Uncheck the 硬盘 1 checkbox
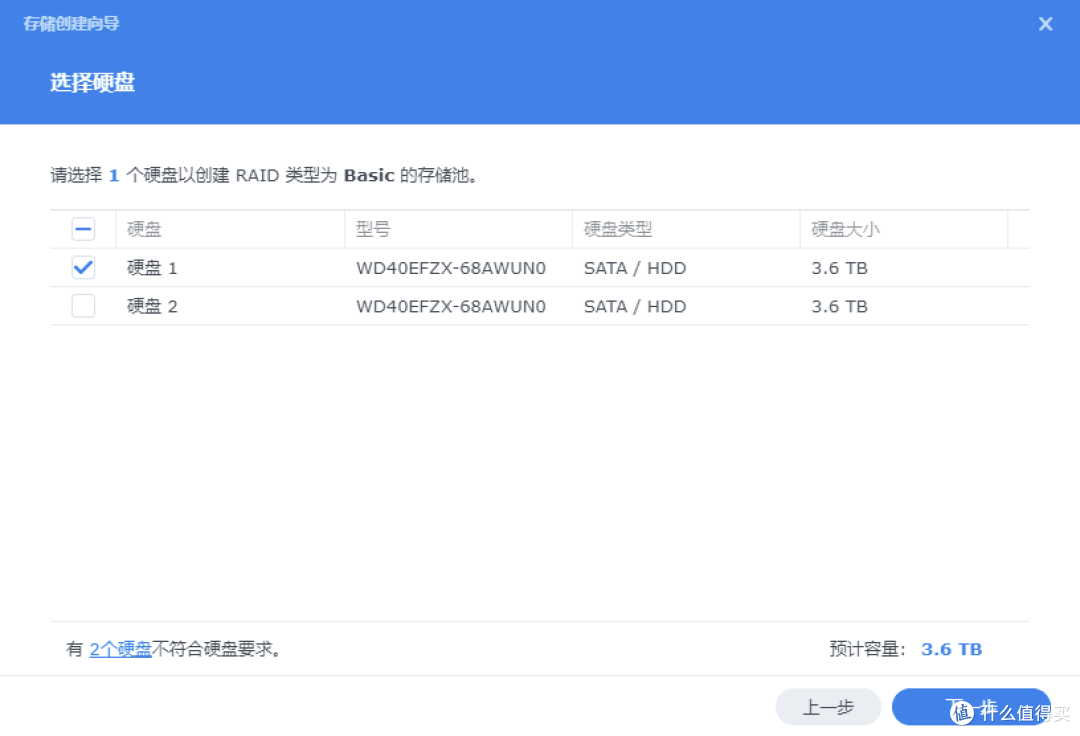Screen dimensions: 1080x736 pyautogui.click(x=83, y=268)
